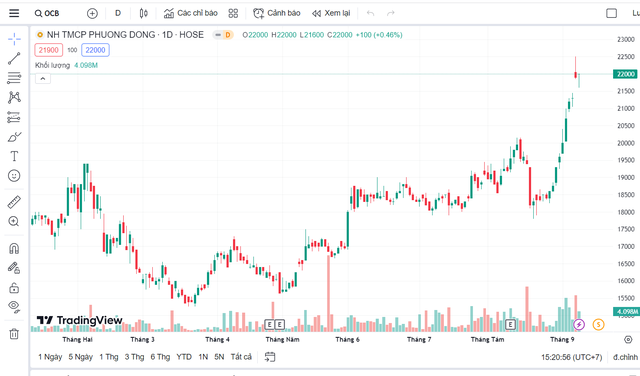Remove drawings with trash icon

pyautogui.click(x=14, y=334)
